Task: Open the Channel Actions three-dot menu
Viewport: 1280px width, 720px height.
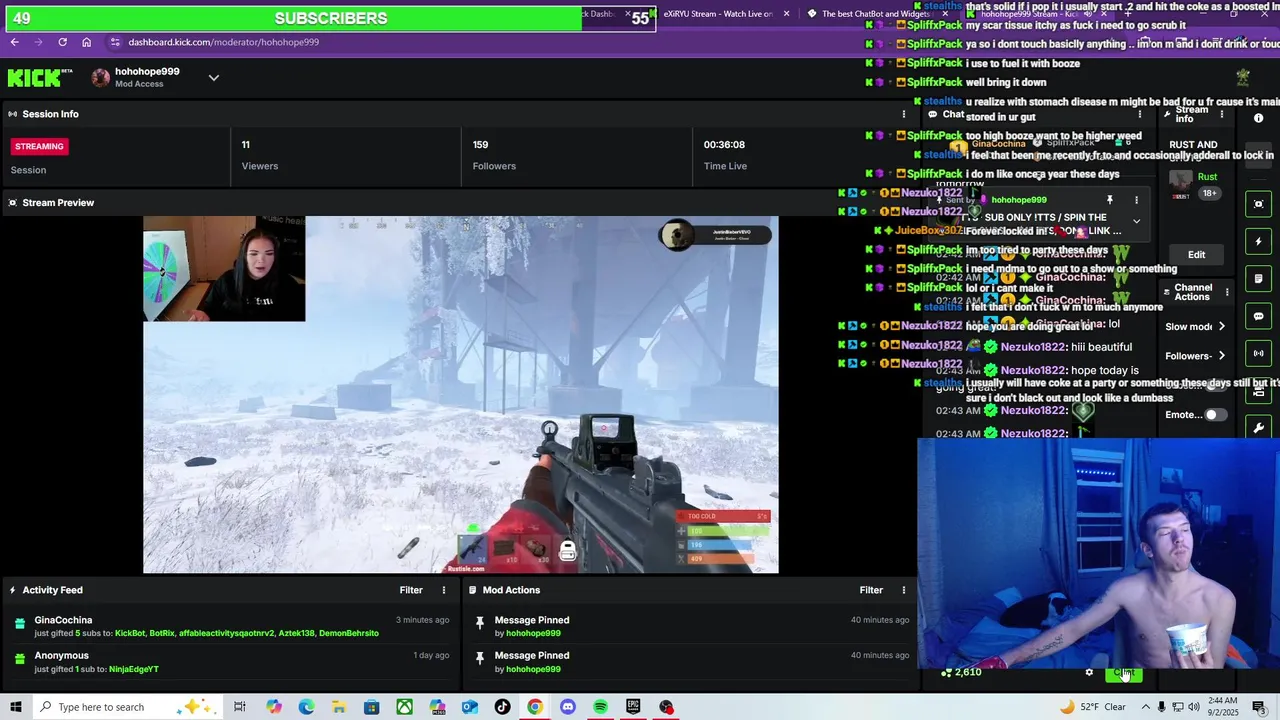Action: 1227,293
